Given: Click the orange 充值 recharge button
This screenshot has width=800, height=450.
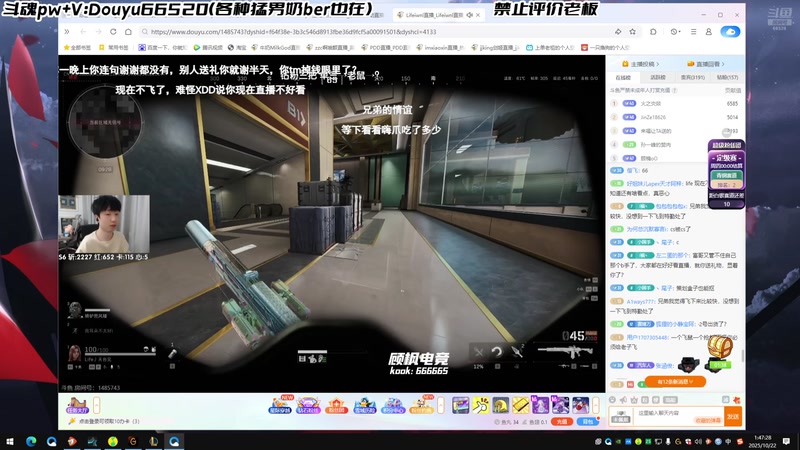Looking at the screenshot, I should pos(562,422).
